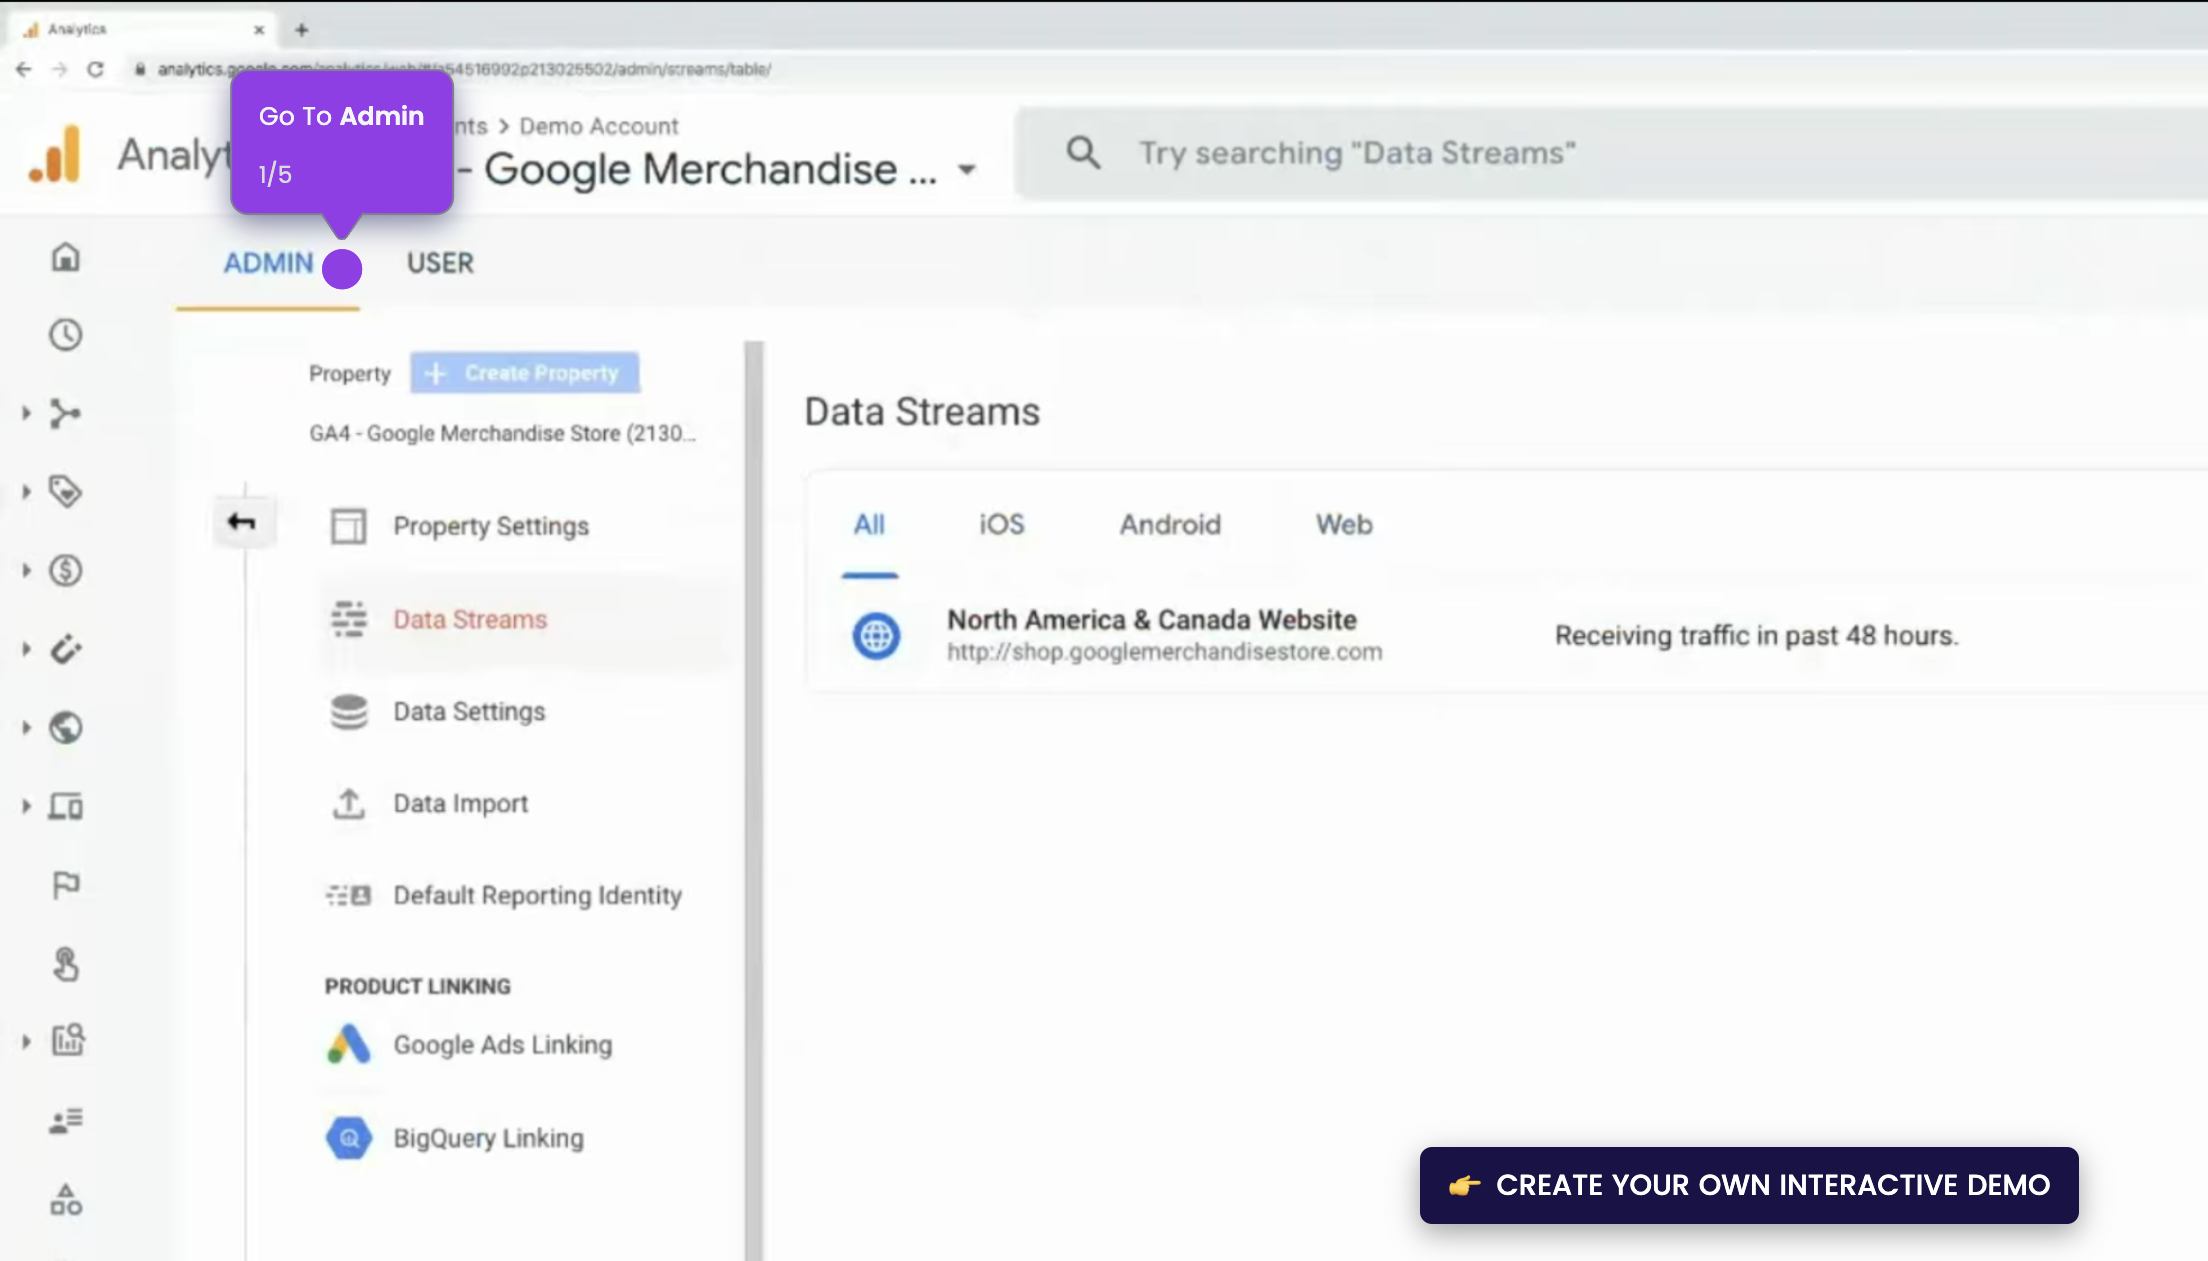Click the Home icon in the sidebar
Viewport: 2208px width, 1261px height.
pyautogui.click(x=64, y=257)
